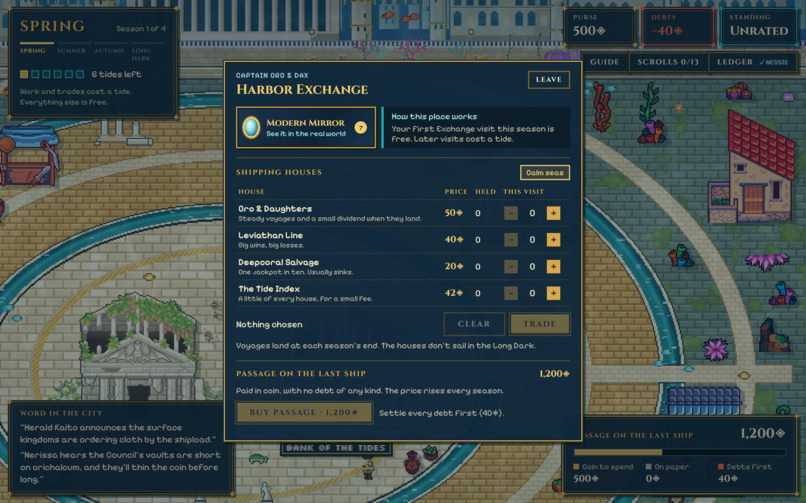Decrease Oro & Daughters shares with minus
This screenshot has width=806, height=503.
pos(510,213)
